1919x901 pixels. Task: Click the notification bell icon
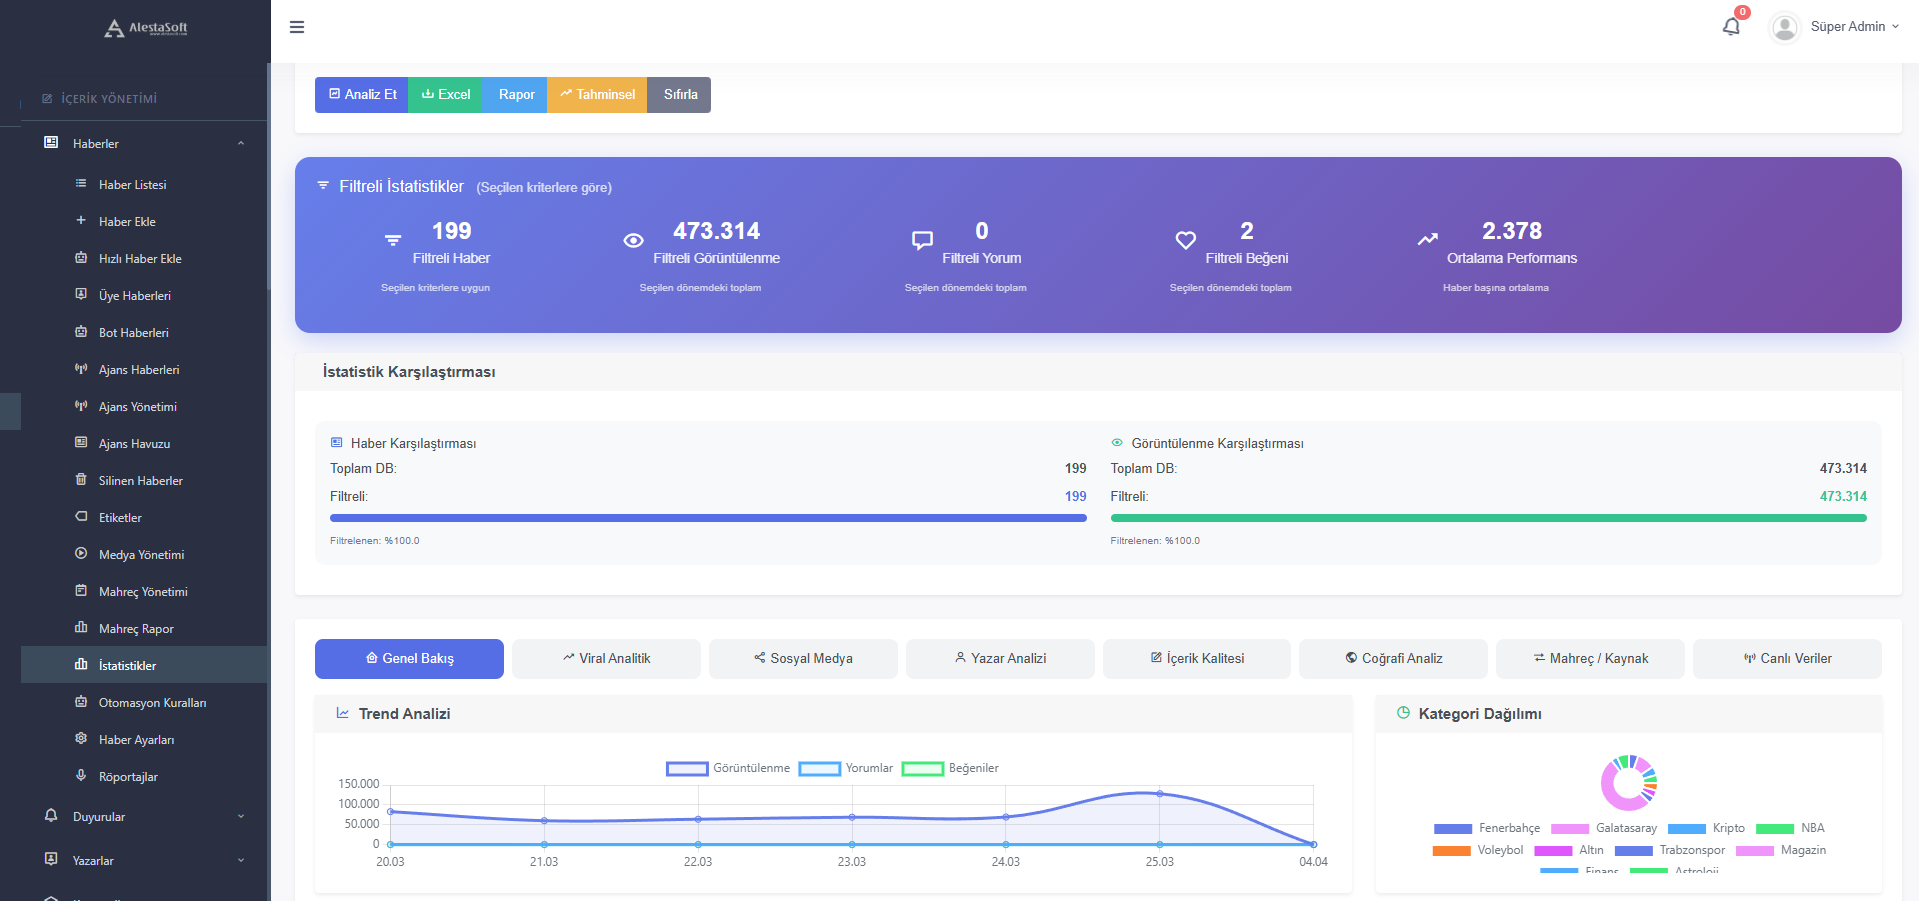click(x=1732, y=26)
